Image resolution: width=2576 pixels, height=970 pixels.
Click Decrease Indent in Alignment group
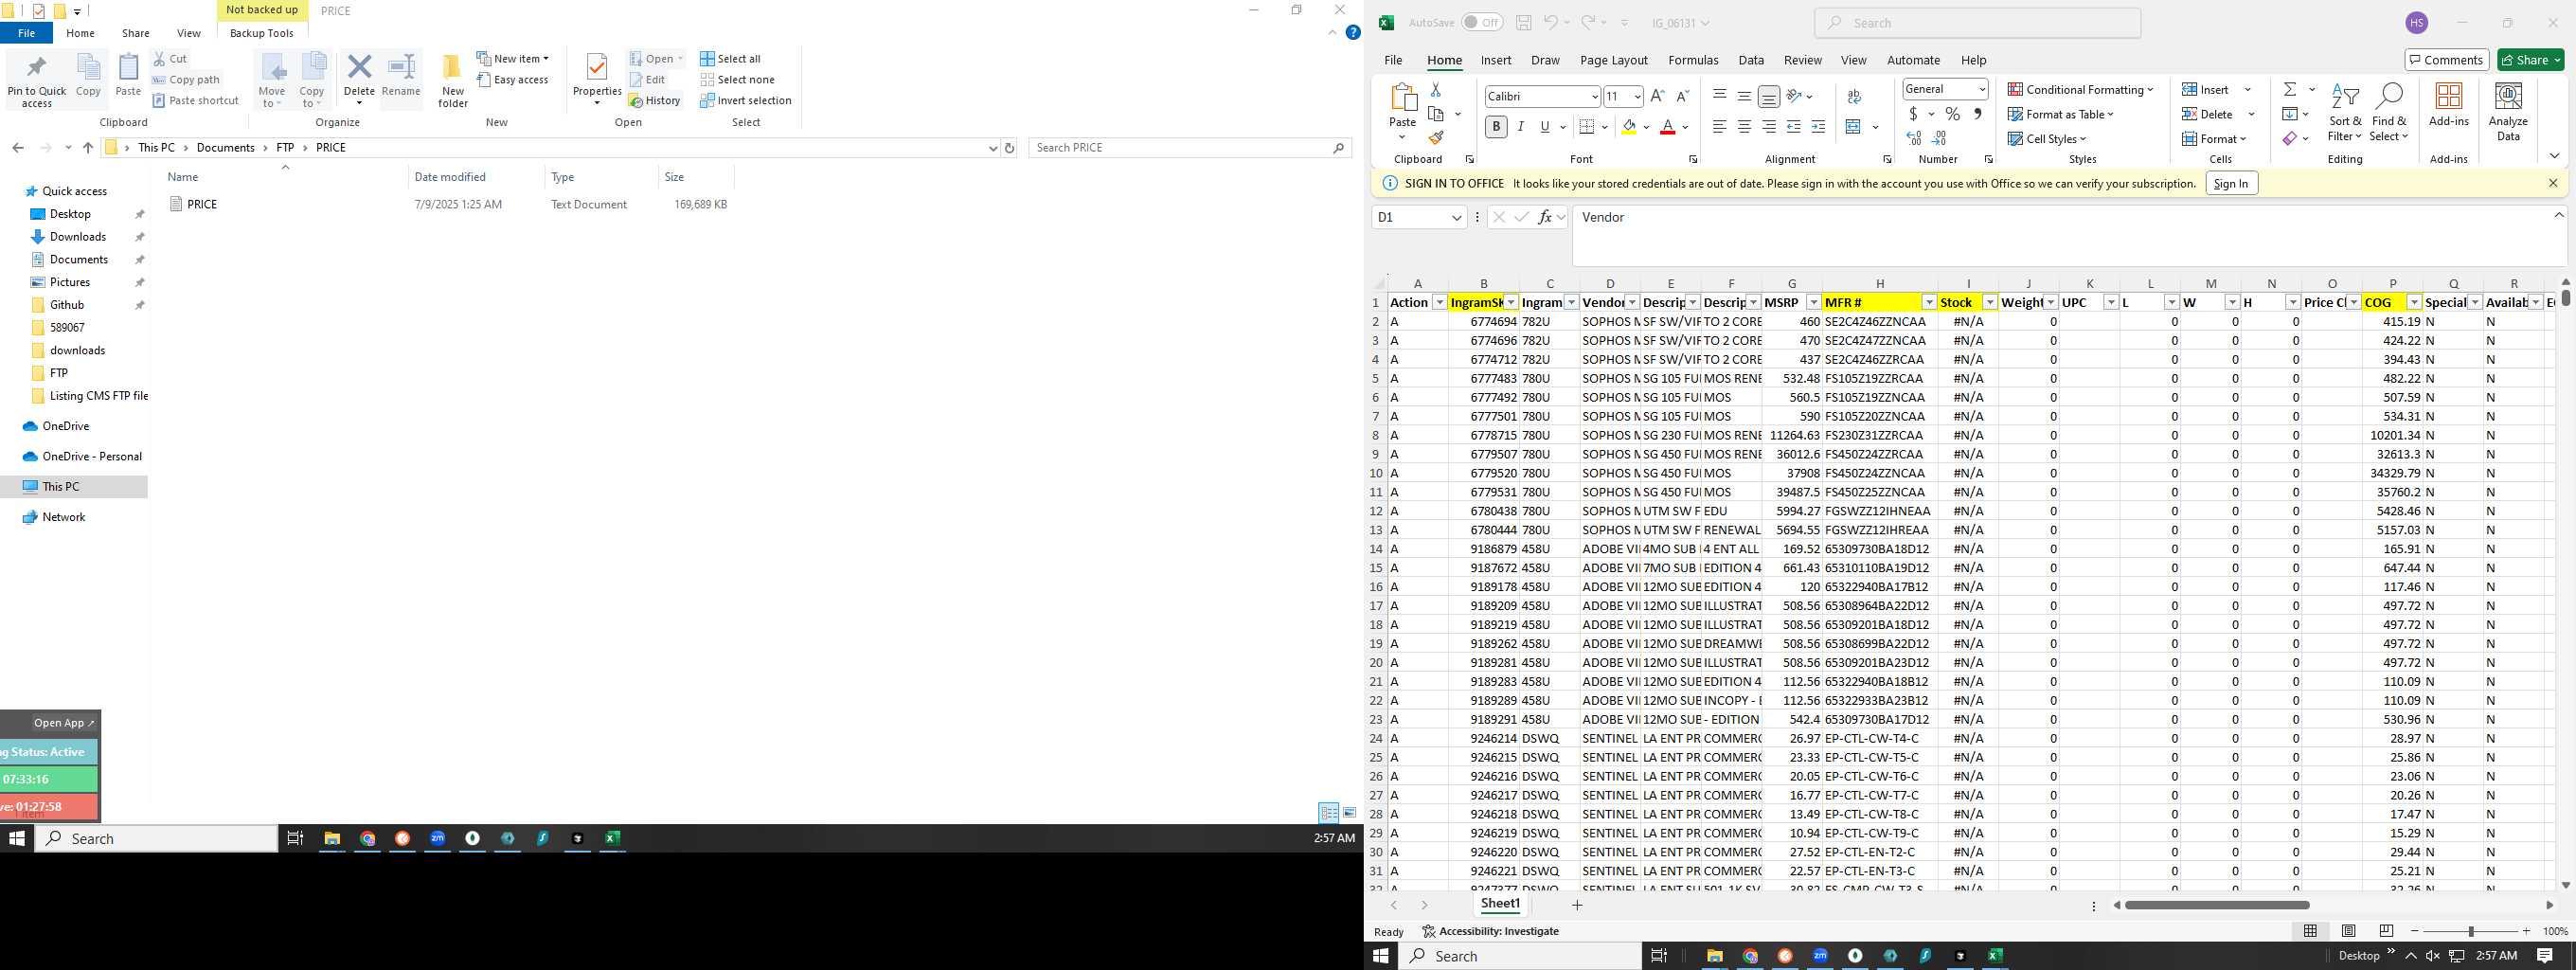coord(1793,127)
